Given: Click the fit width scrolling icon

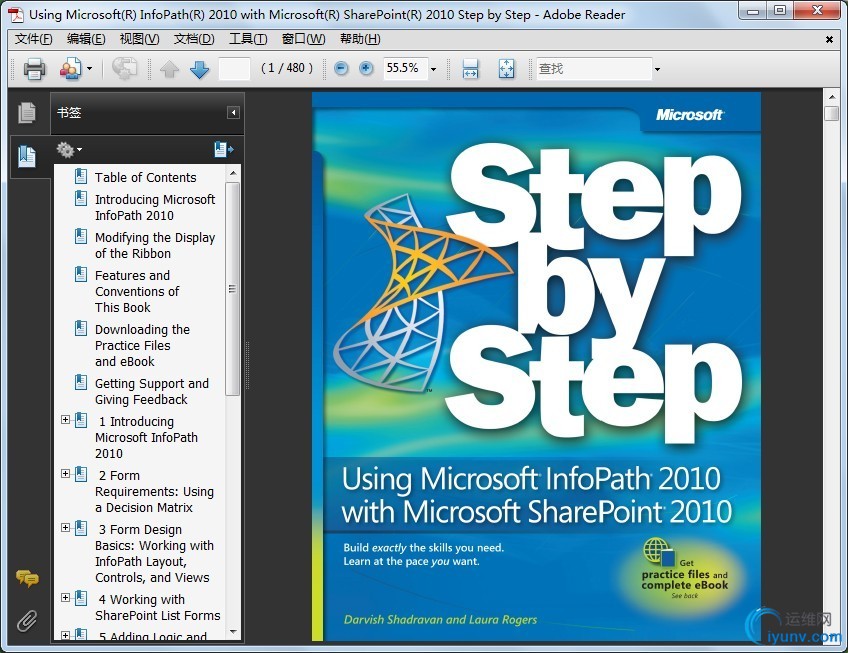Looking at the screenshot, I should [470, 69].
